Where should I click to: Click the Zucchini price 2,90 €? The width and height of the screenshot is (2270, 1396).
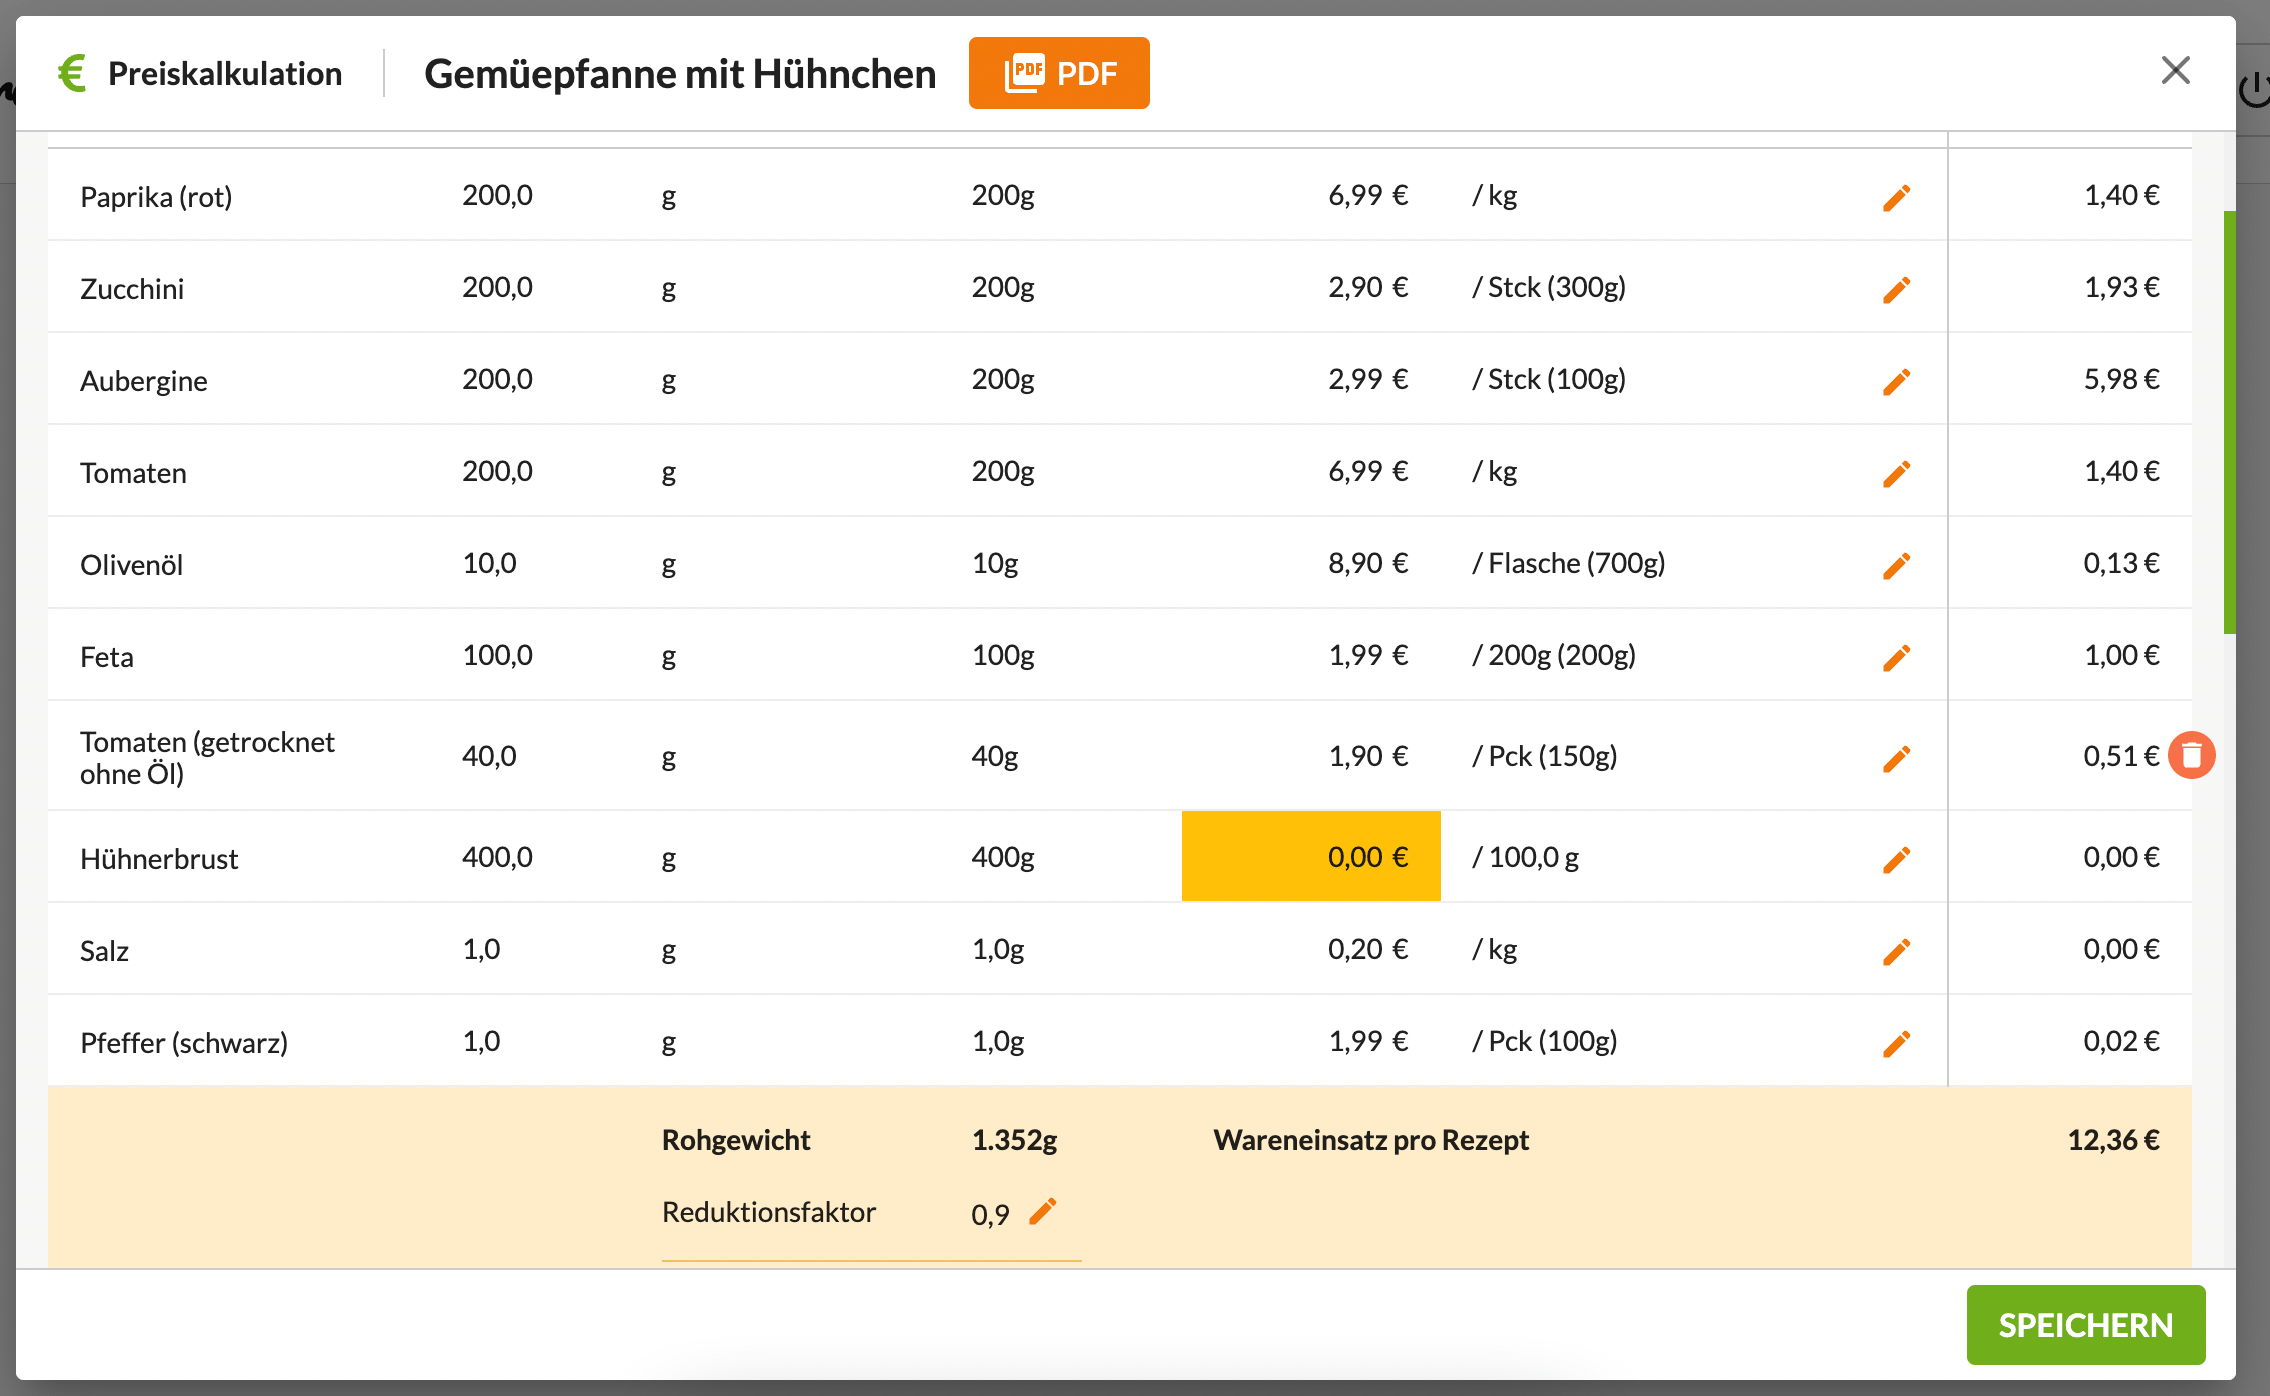click(x=1368, y=287)
